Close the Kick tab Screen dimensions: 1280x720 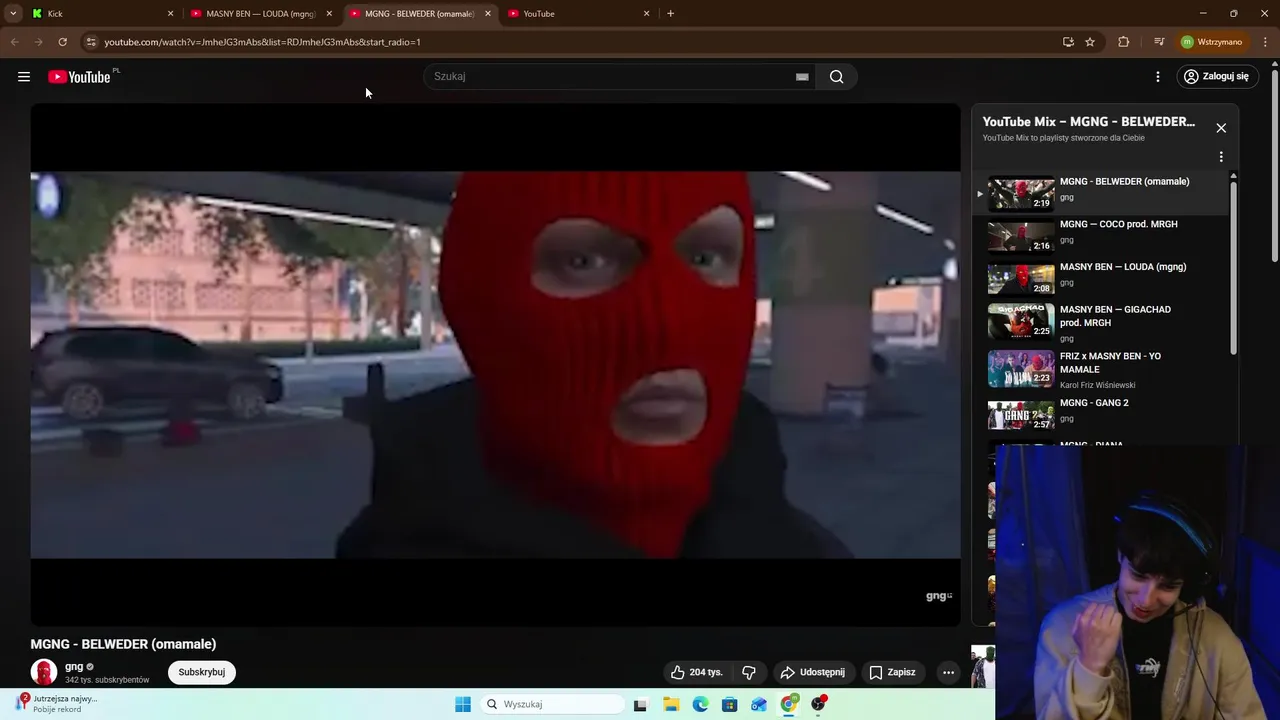pos(170,14)
